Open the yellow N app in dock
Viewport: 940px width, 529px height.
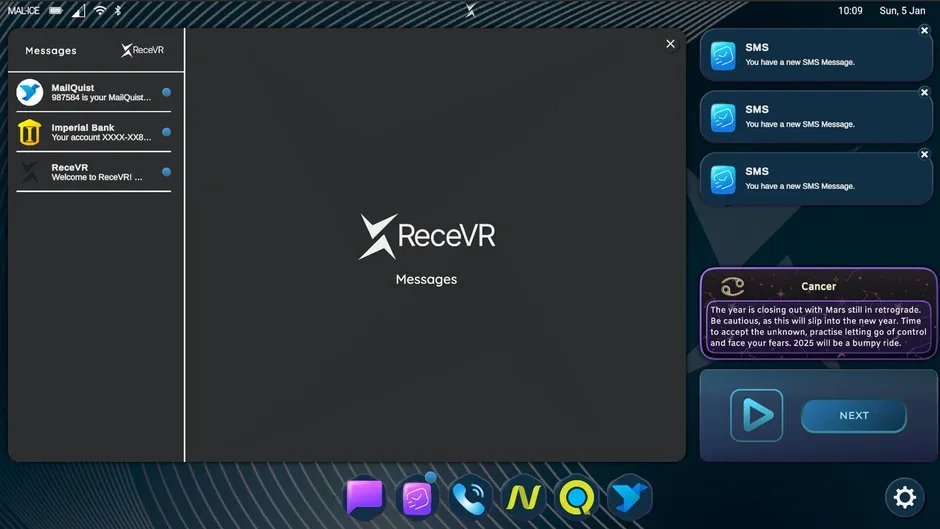pos(523,497)
